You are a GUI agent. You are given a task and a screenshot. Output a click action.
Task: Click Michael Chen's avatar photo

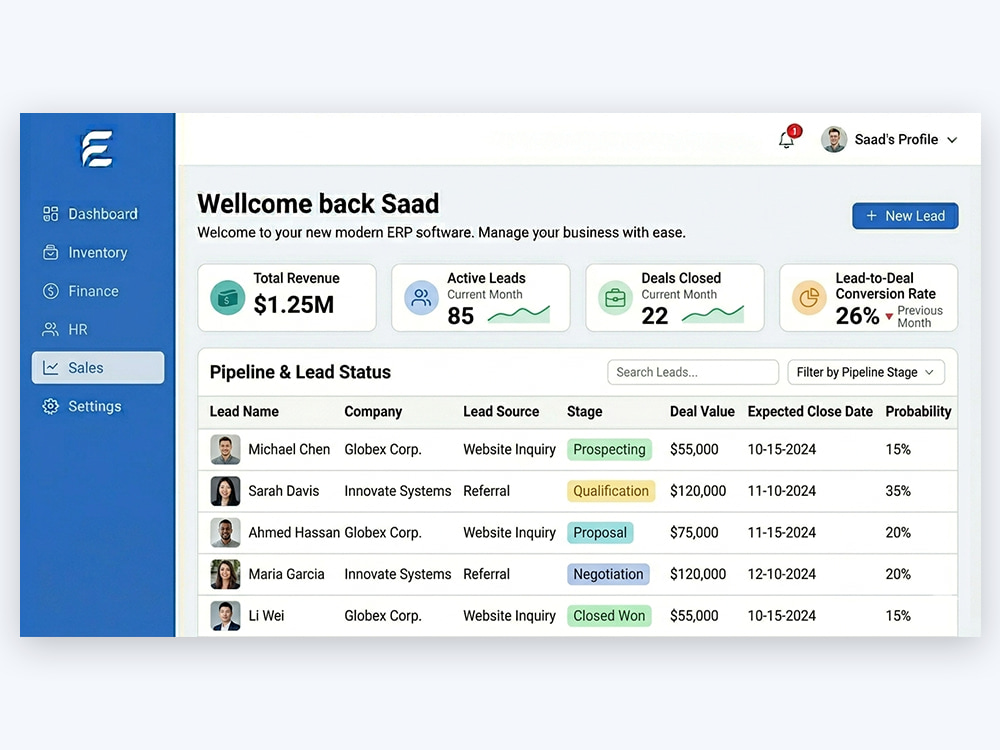[x=225, y=450]
